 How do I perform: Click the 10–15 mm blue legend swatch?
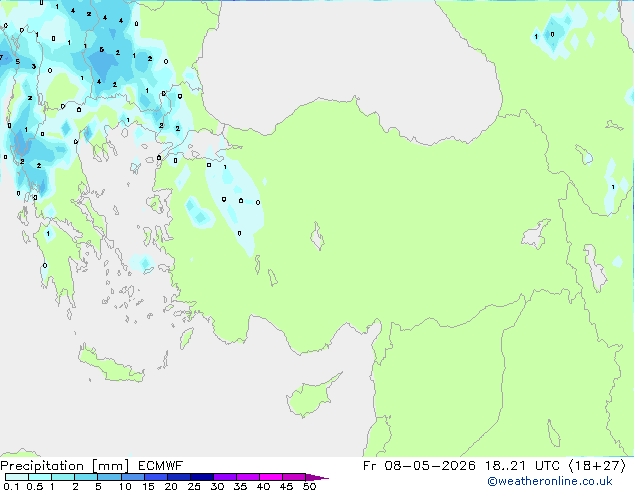point(133,477)
